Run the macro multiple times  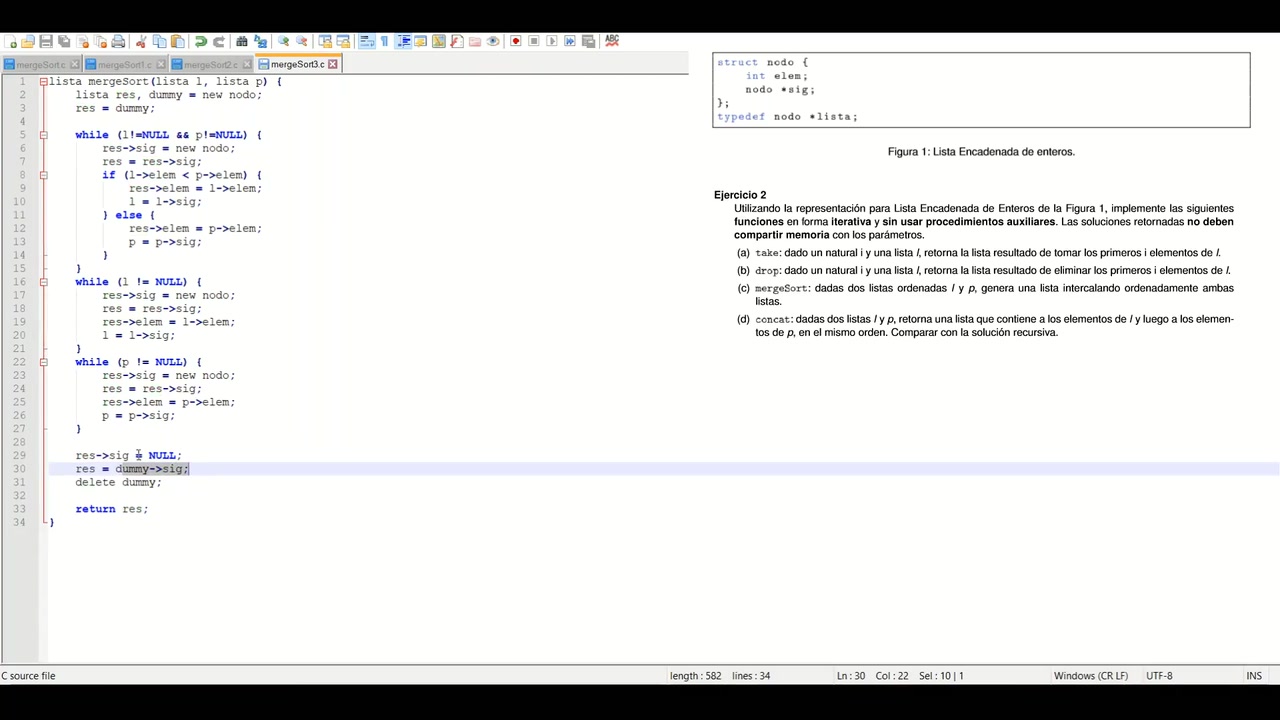click(x=570, y=41)
